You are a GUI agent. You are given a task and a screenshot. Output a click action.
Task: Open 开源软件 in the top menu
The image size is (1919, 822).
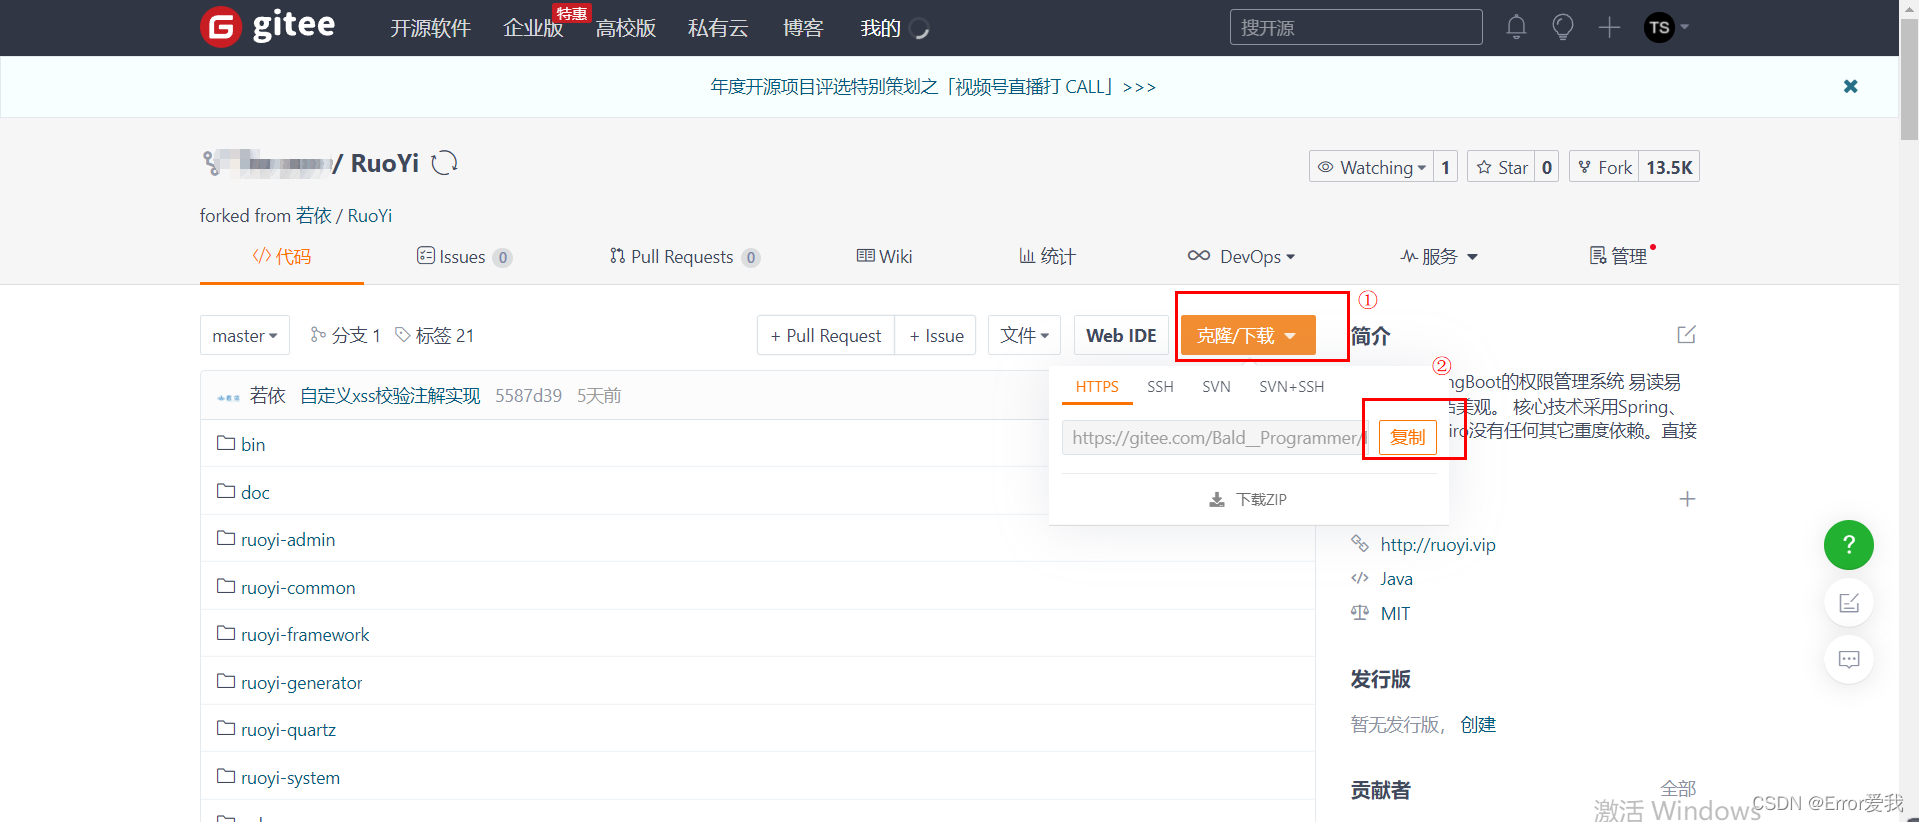[x=430, y=28]
